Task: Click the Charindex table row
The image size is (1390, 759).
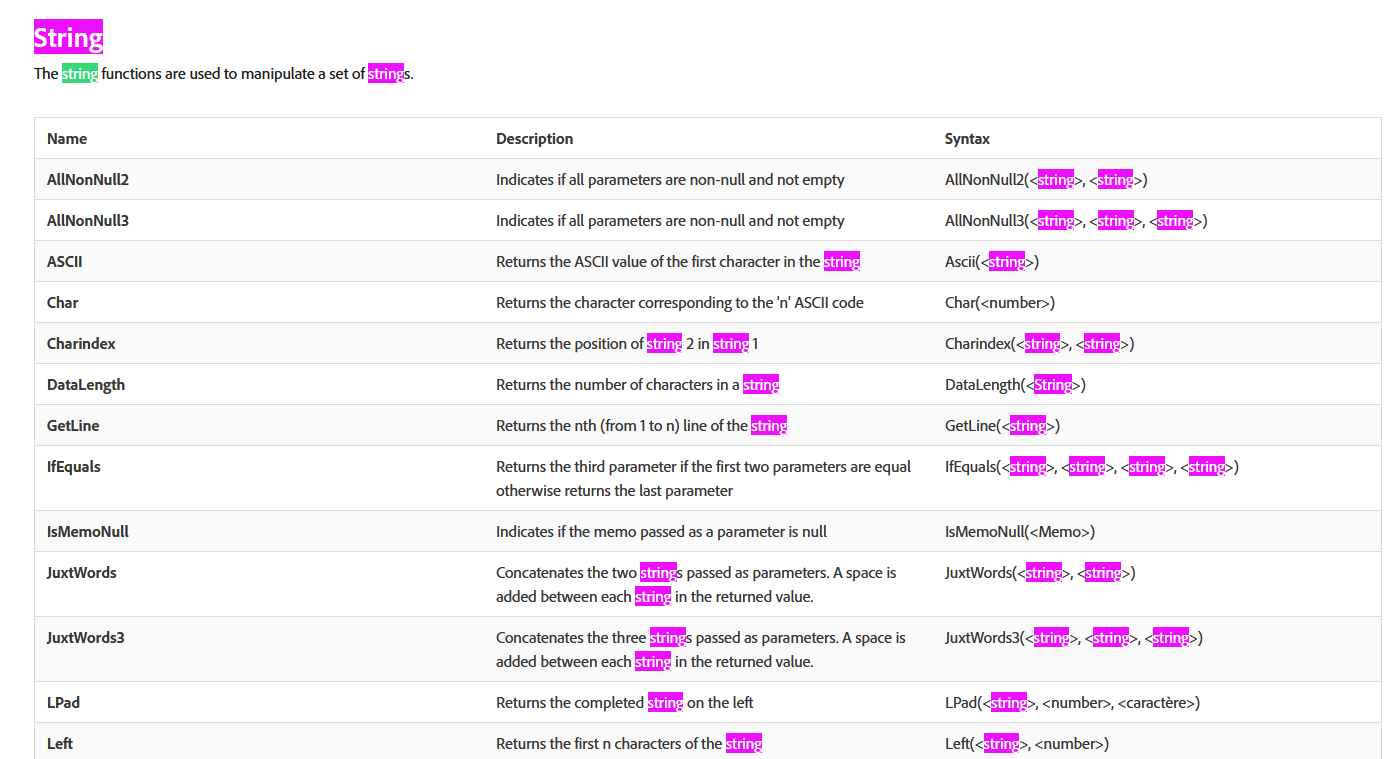Action: 80,343
